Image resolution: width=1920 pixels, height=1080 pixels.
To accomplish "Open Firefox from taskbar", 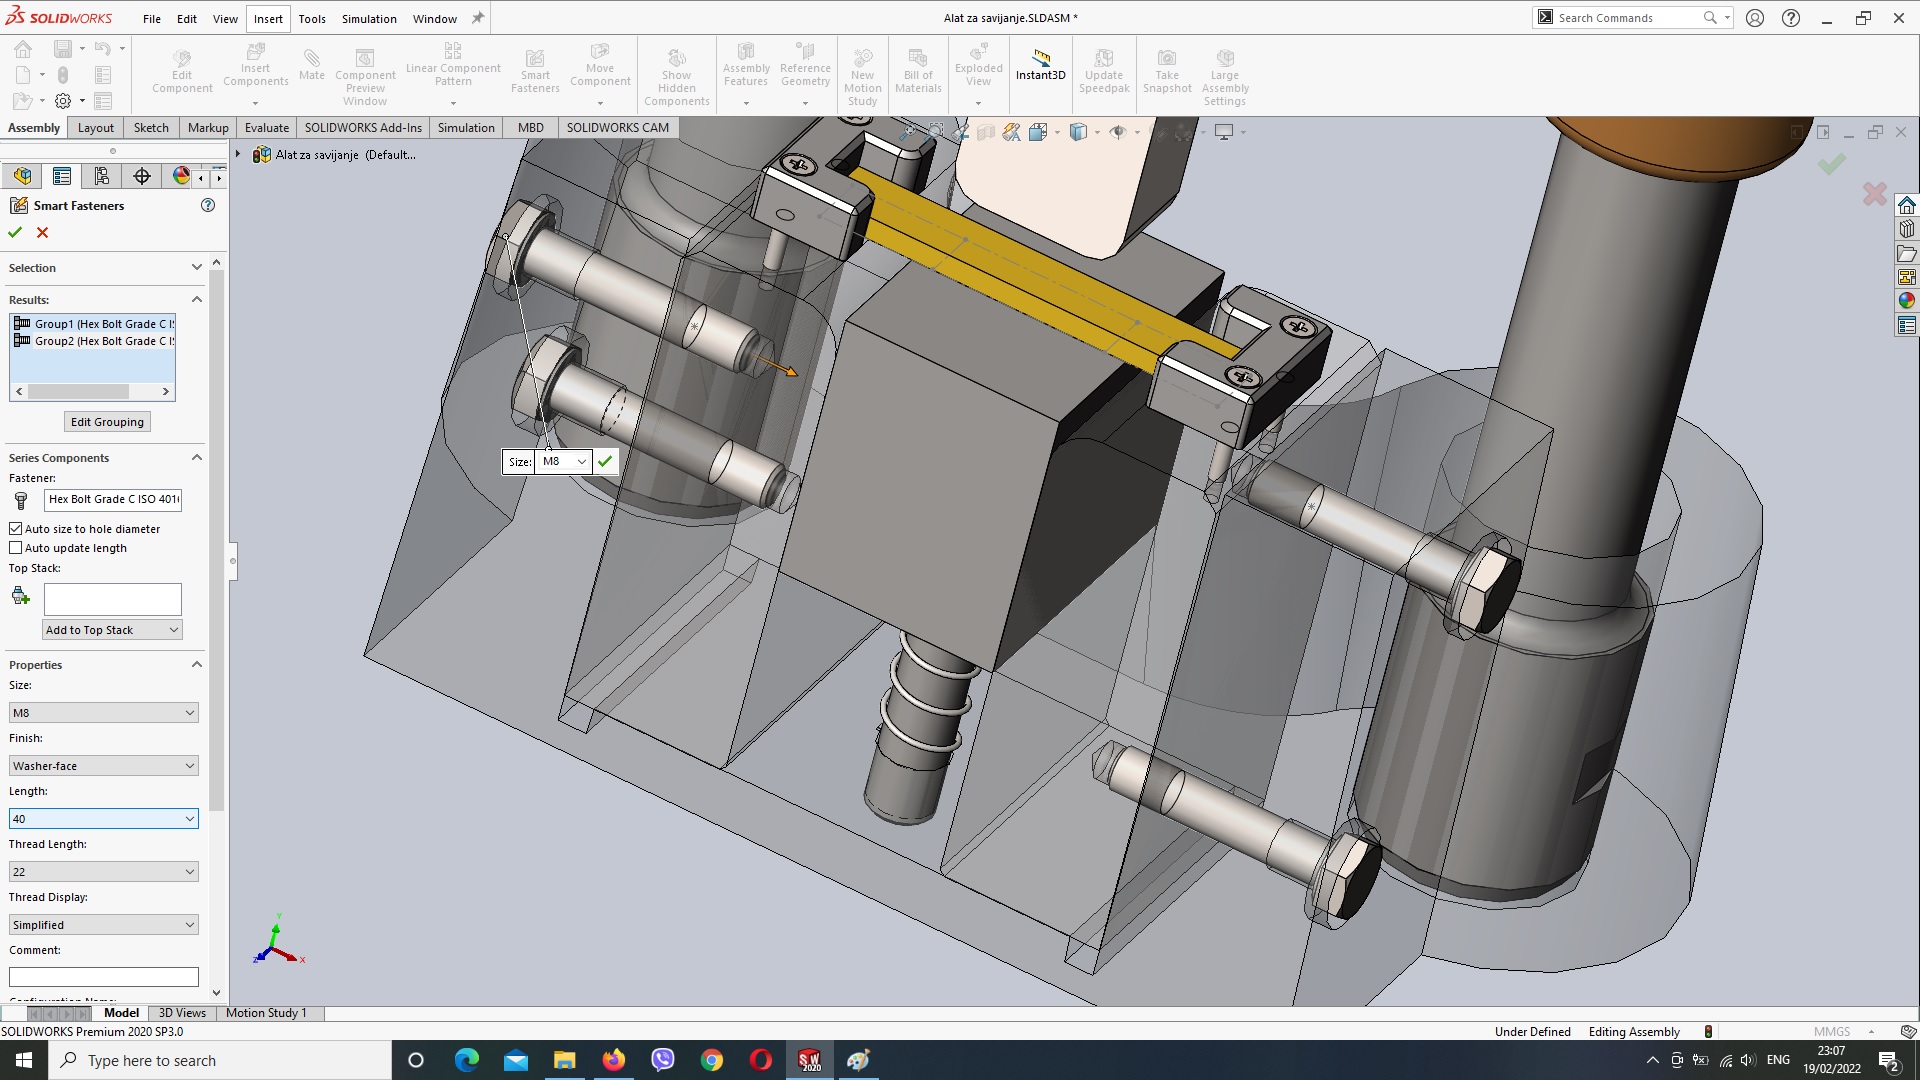I will click(613, 1060).
